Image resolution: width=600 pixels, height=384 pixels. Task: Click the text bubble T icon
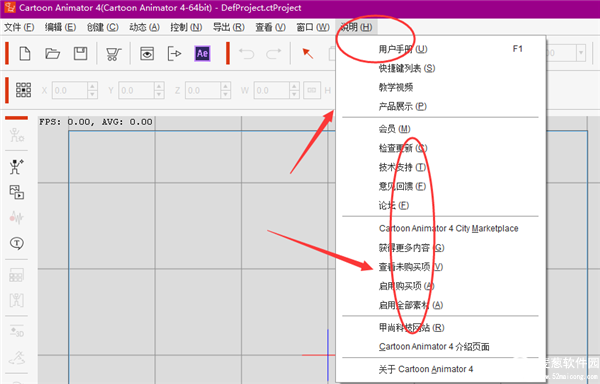click(x=17, y=243)
